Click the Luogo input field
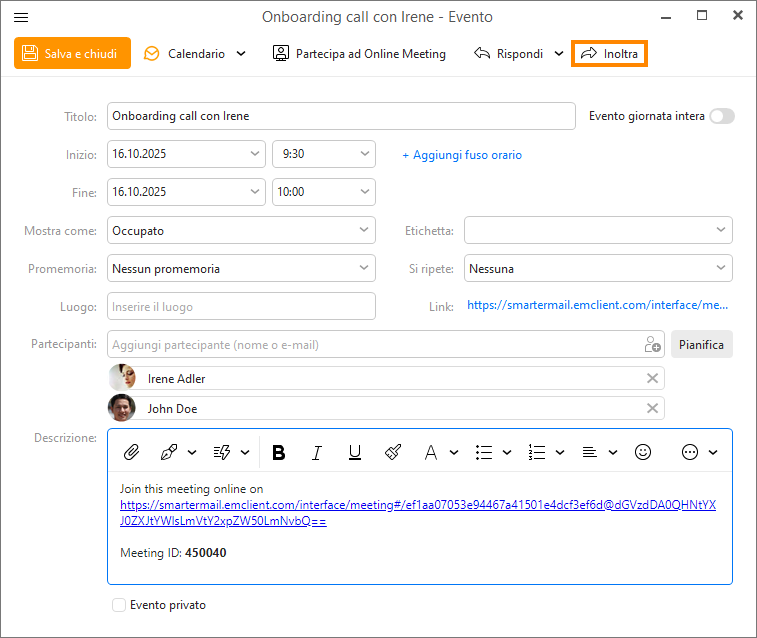This screenshot has height=638, width=757. click(241, 307)
